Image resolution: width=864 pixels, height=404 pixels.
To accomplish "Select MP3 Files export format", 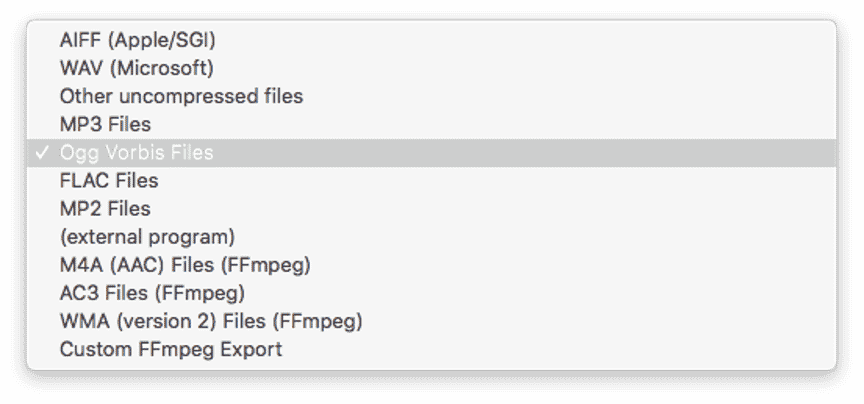I will 105,125.
